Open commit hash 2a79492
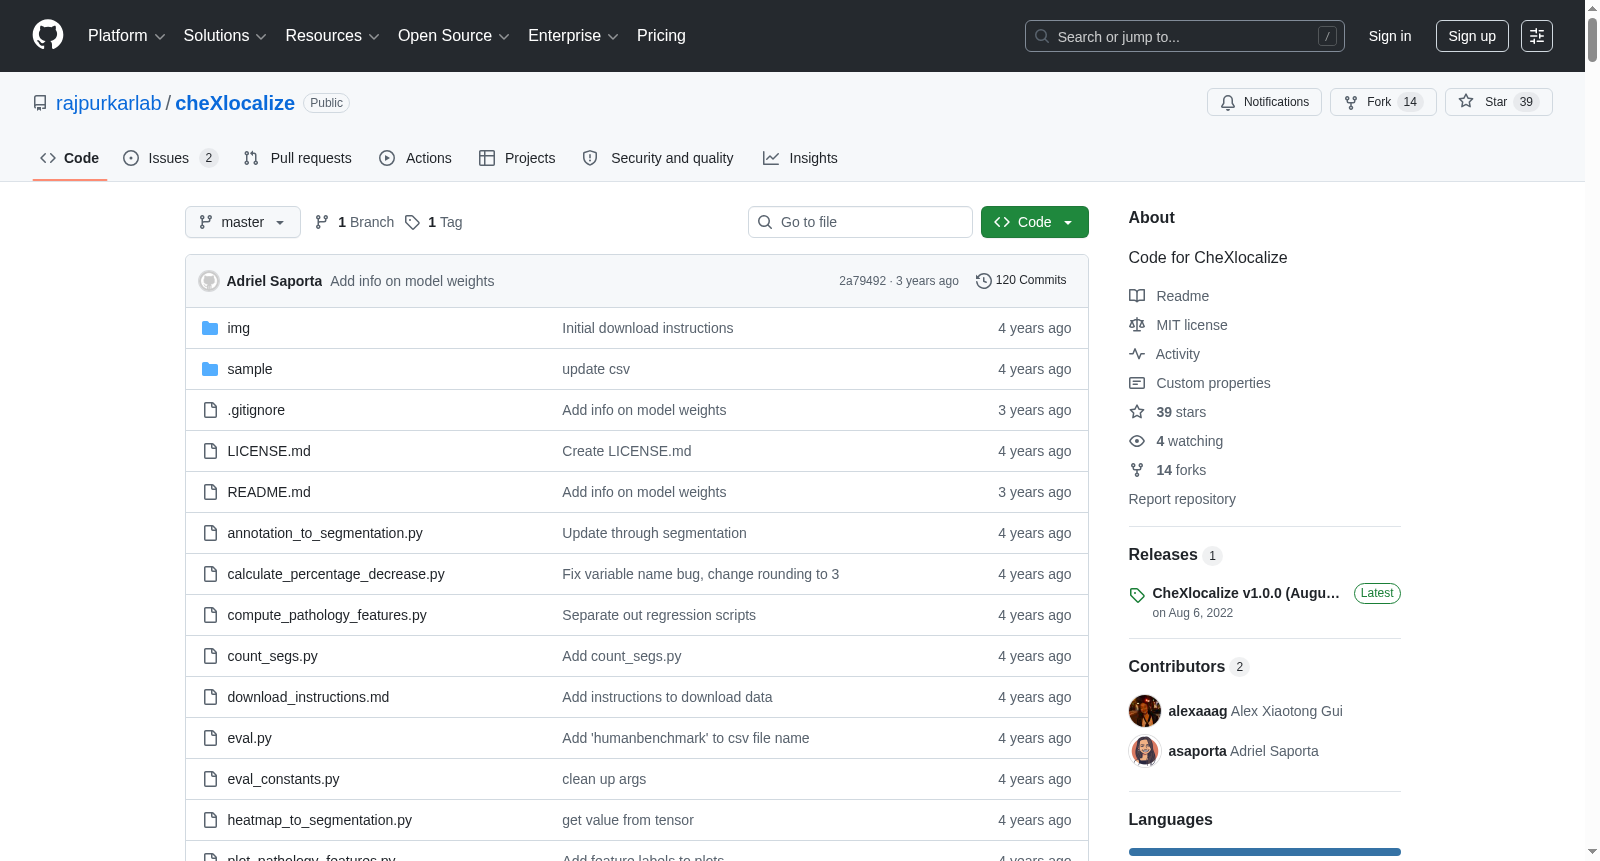Screen dimensions: 1600x861 pyautogui.click(x=863, y=281)
